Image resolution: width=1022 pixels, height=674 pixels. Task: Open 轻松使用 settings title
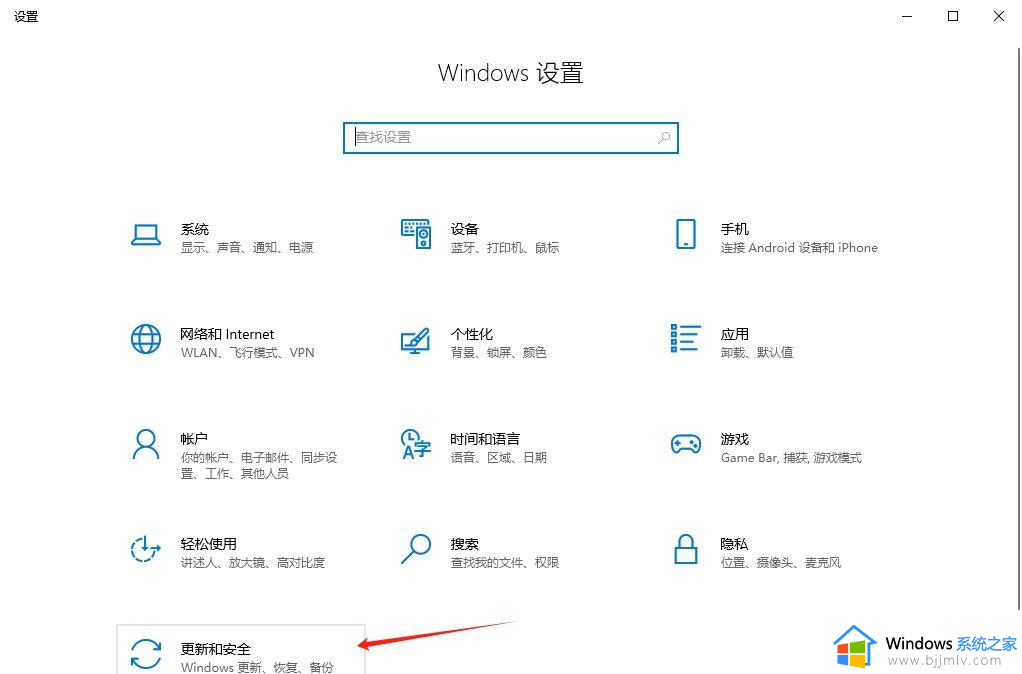tap(209, 544)
